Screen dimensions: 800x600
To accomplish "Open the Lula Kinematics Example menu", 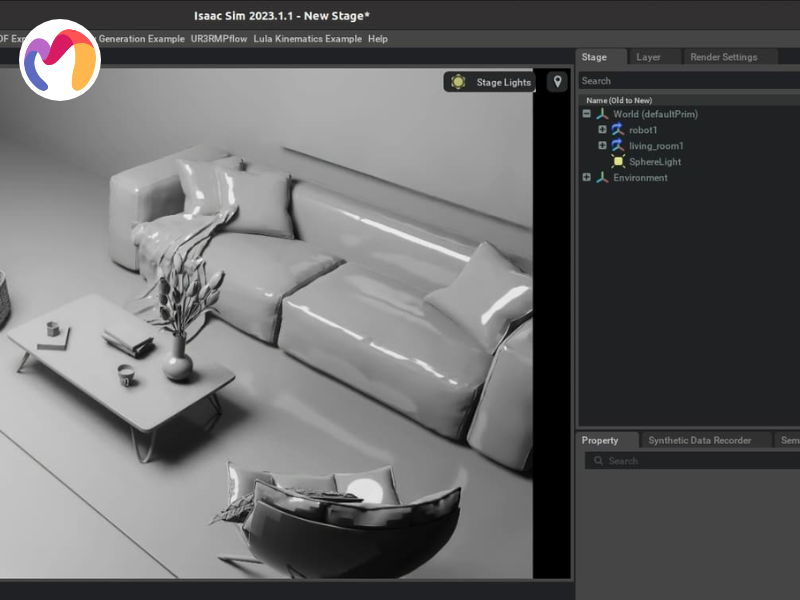I will [x=307, y=39].
